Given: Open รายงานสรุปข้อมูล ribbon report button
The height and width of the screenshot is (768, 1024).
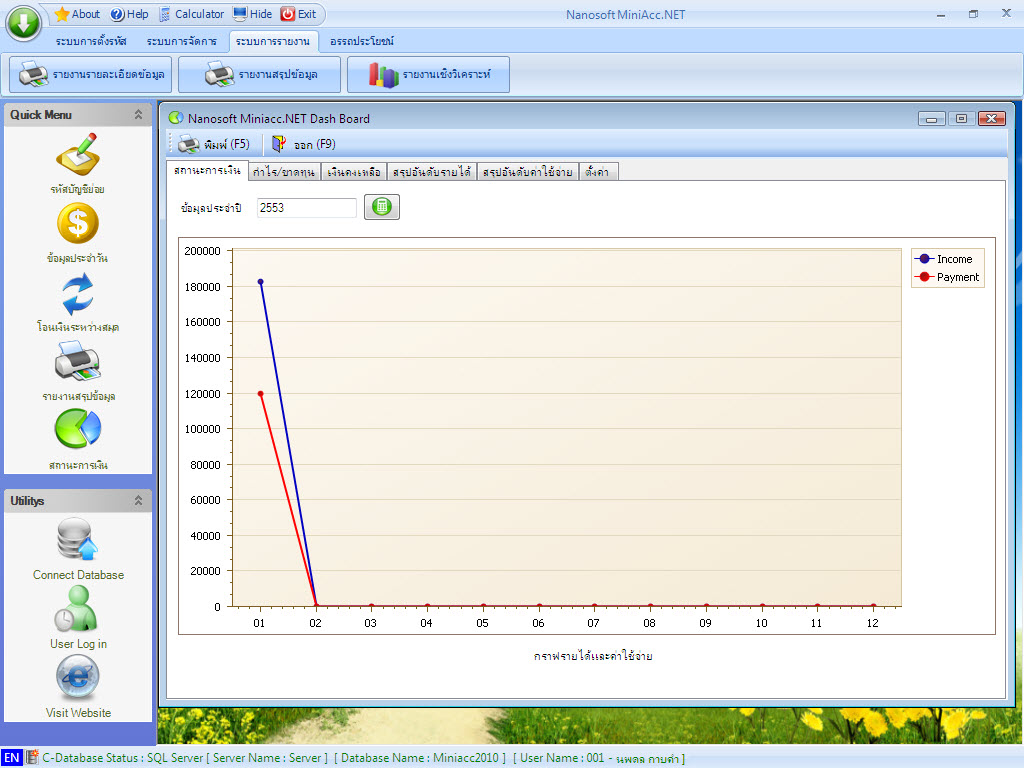Looking at the screenshot, I should point(260,74).
